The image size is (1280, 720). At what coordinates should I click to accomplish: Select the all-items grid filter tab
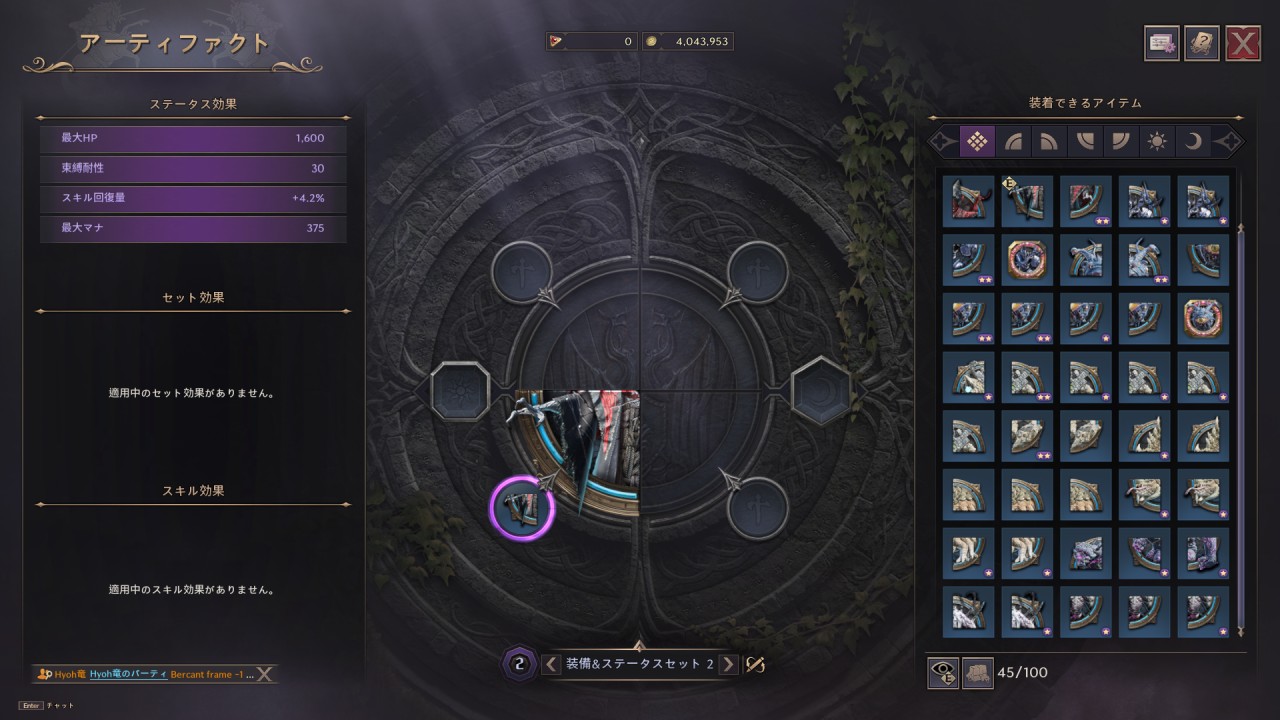(x=978, y=142)
